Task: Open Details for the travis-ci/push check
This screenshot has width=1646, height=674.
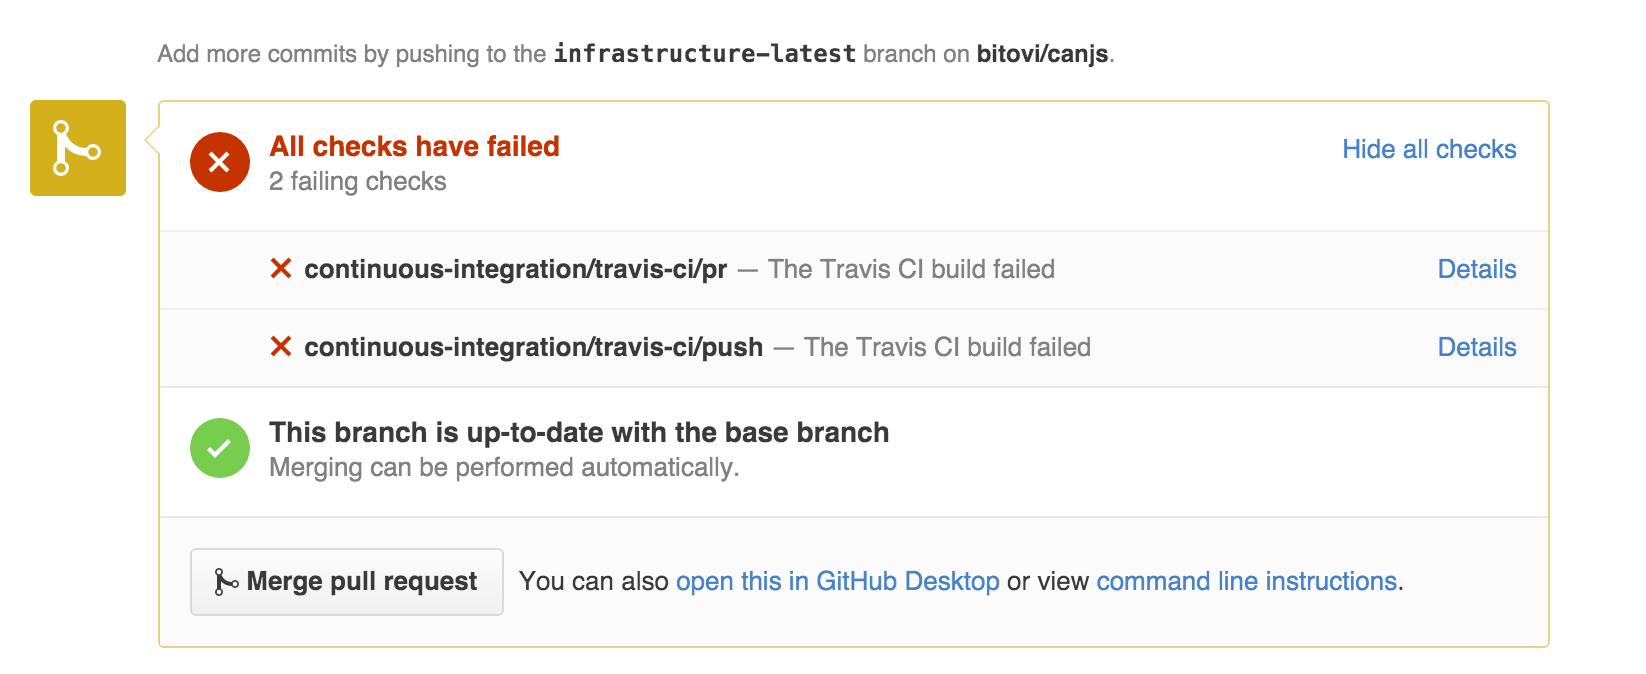Action: coord(1476,347)
